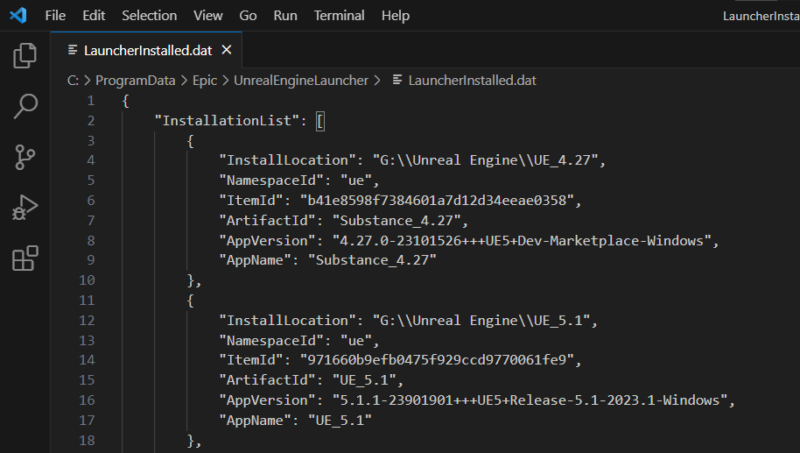Select the LauncherInstalled.dat editor tab
800x453 pixels.
tap(146, 50)
